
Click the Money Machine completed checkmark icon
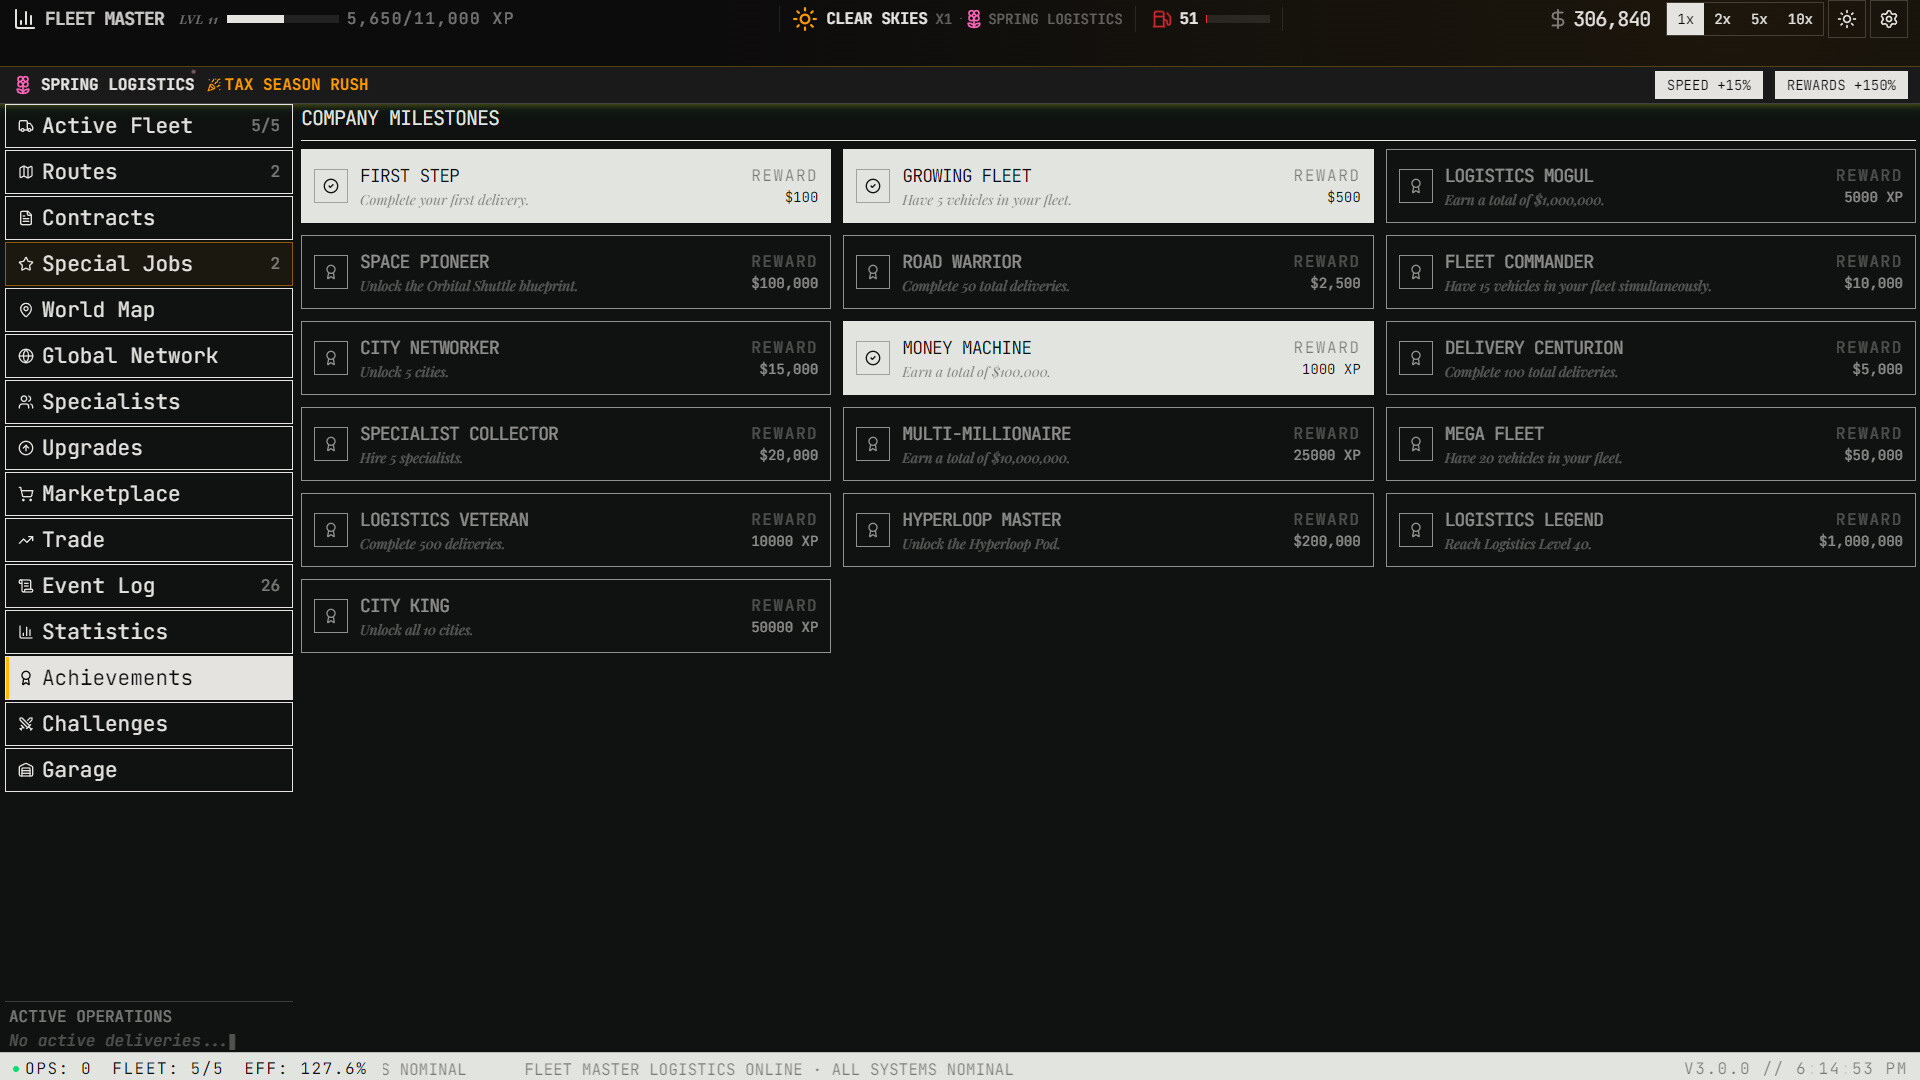[873, 358]
